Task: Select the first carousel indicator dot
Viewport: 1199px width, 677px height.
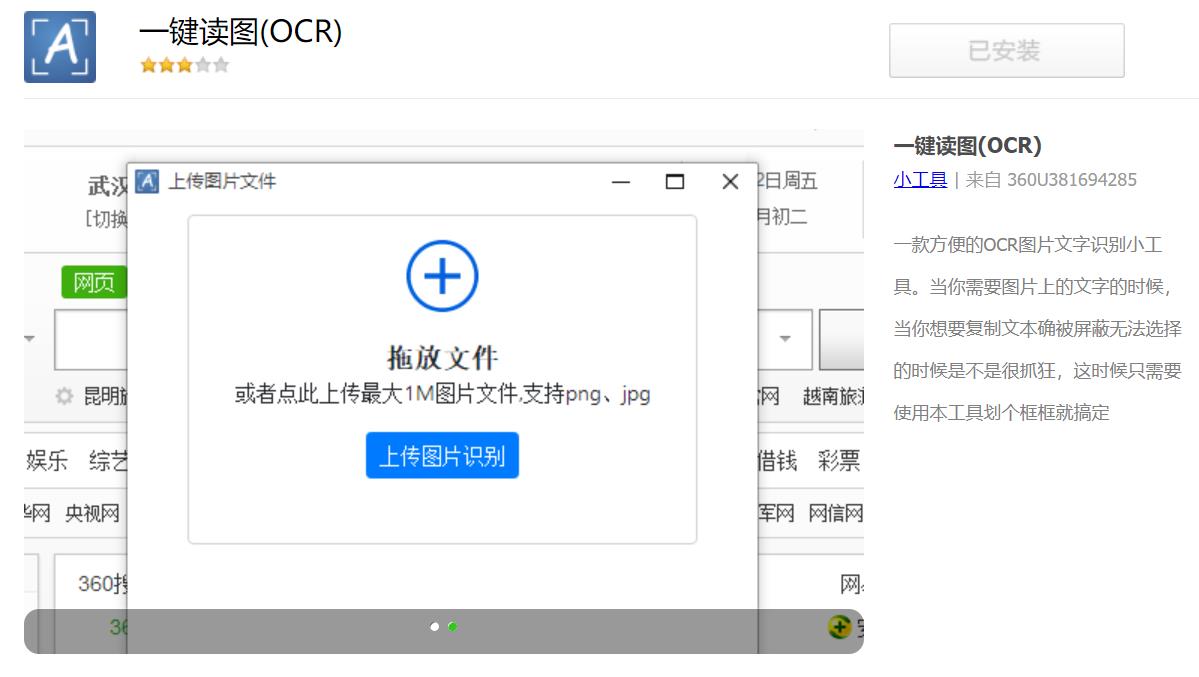Action: (435, 627)
